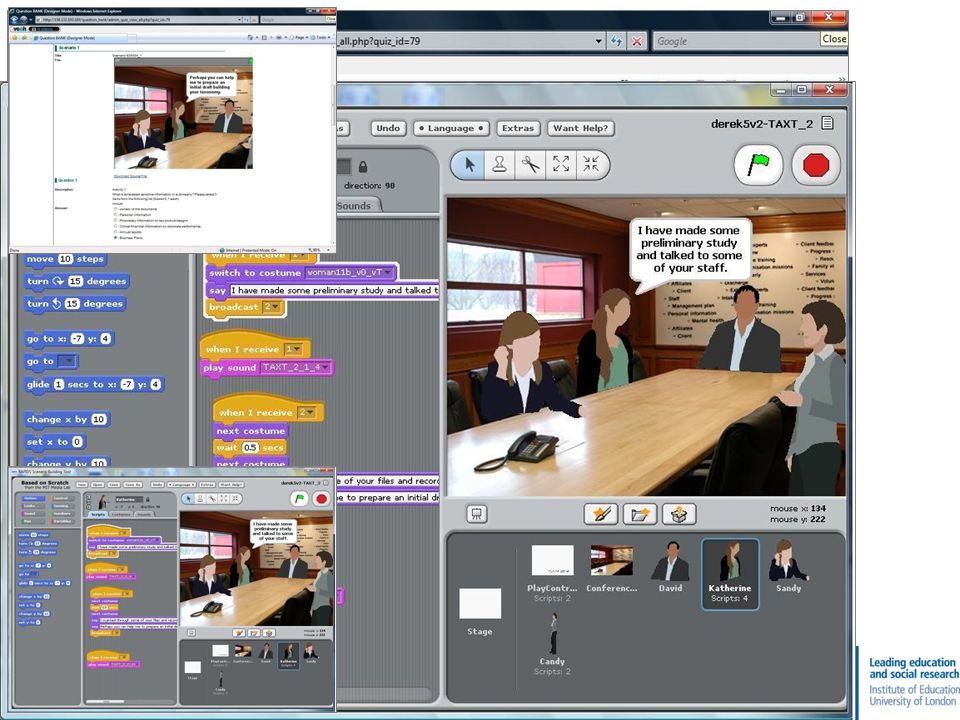Screen dimensions: 960x720
Task: Click the next costume block under when I receive 2
Action: pyautogui.click(x=250, y=430)
